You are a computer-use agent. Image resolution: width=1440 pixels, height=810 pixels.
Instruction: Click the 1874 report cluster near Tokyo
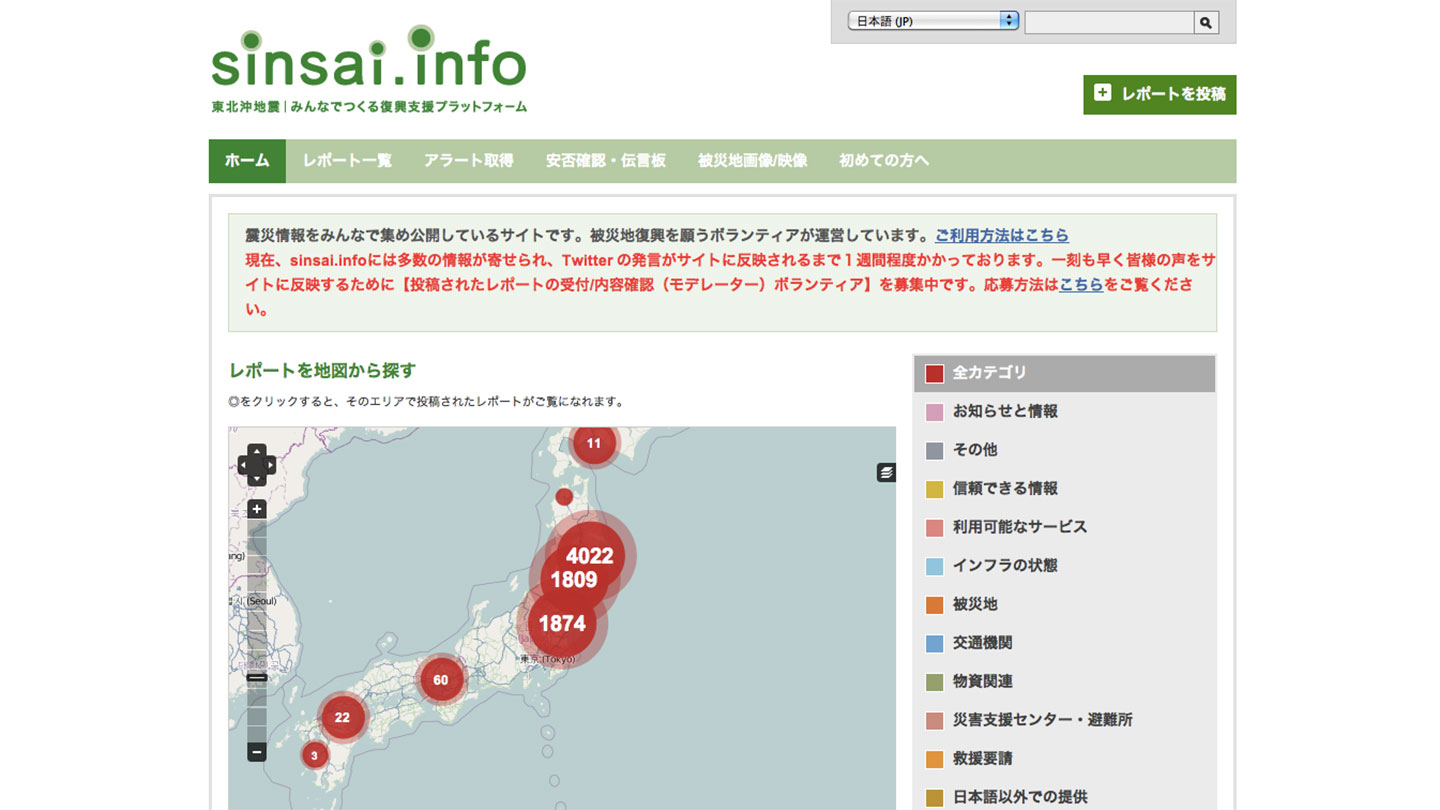tap(562, 623)
